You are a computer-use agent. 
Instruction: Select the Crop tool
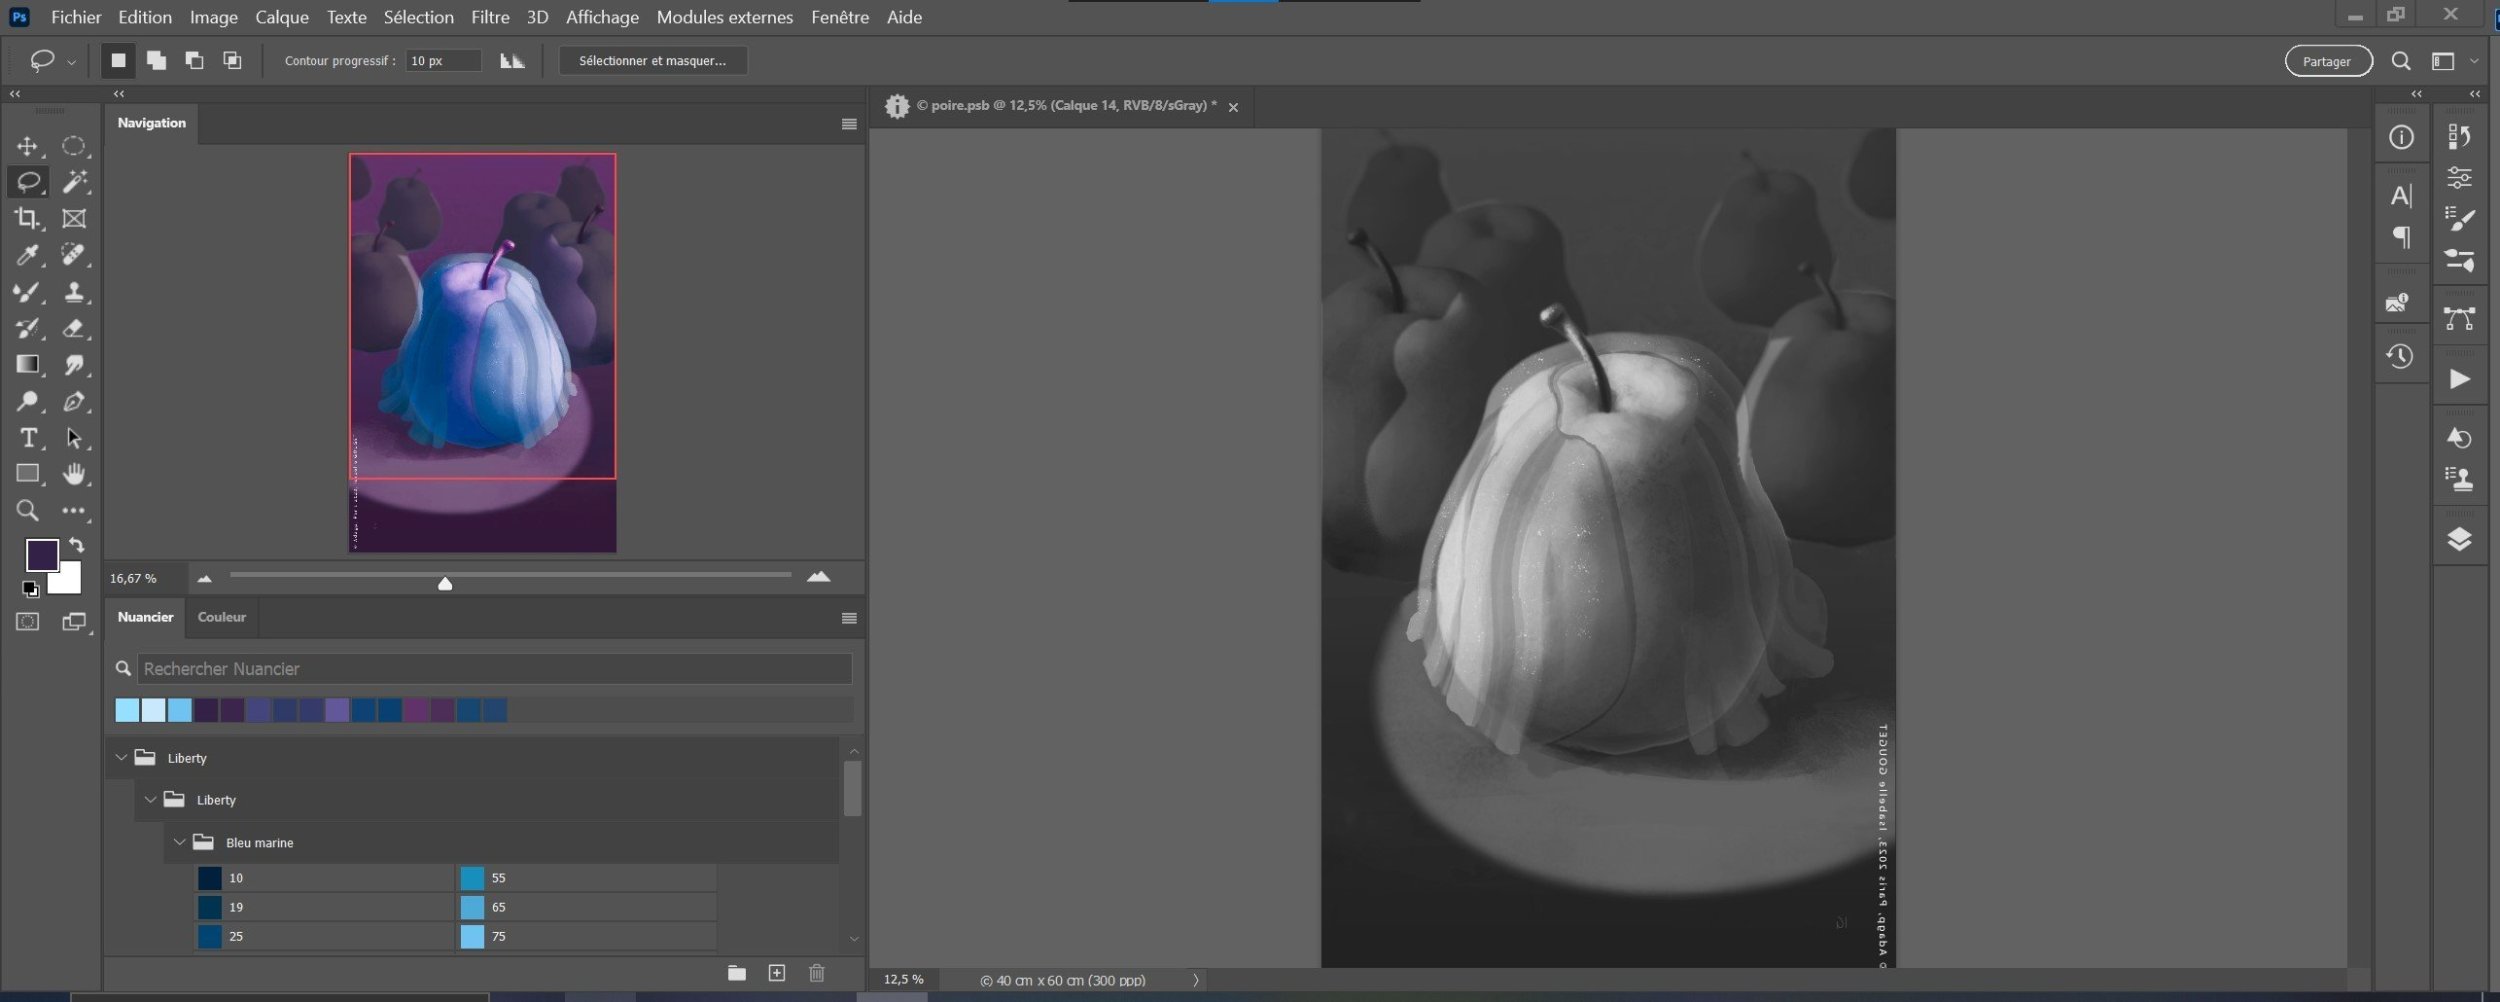[27, 218]
